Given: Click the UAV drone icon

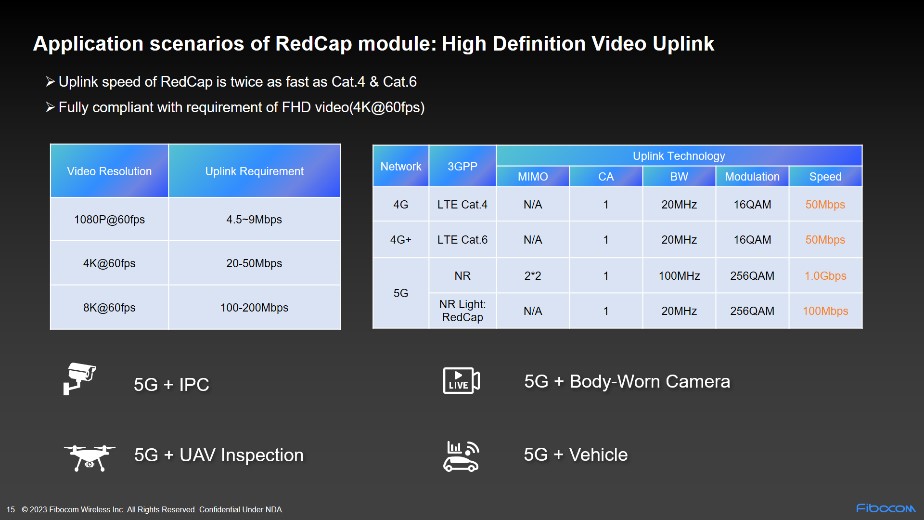Looking at the screenshot, I should coord(89,456).
